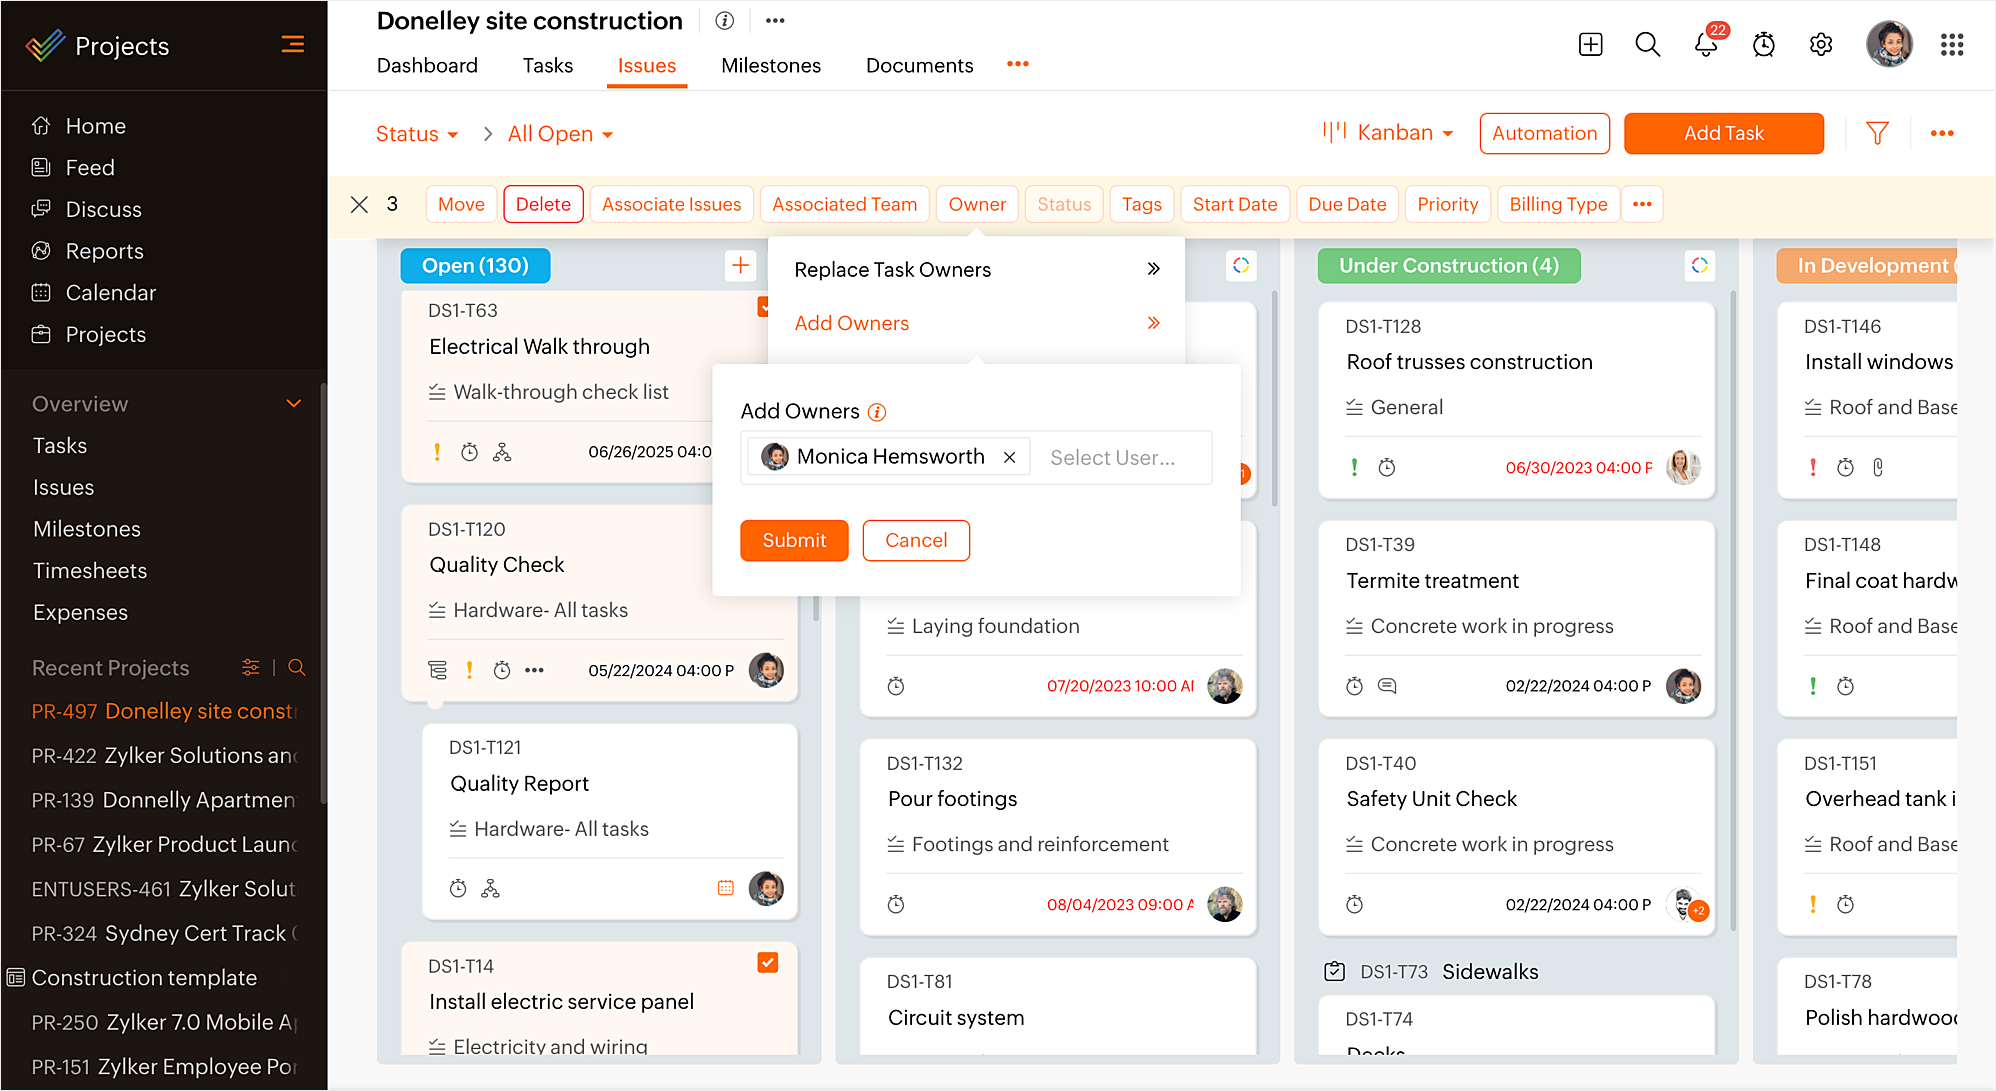
Task: Click the Submit button
Action: coord(794,540)
